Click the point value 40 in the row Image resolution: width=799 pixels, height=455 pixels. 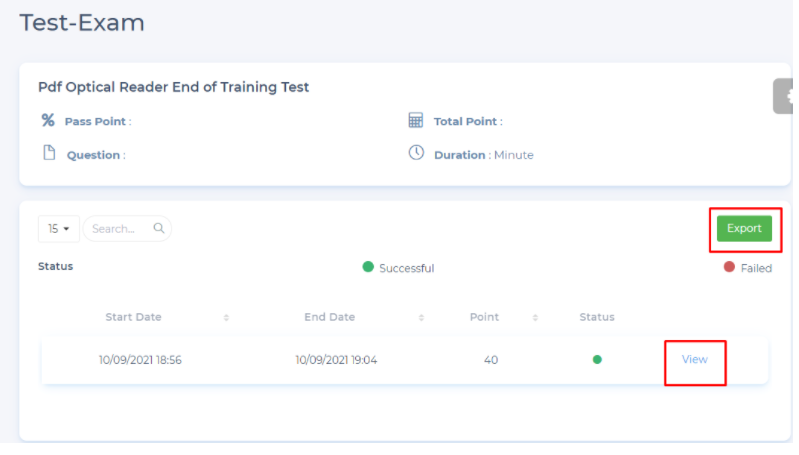[491, 360]
